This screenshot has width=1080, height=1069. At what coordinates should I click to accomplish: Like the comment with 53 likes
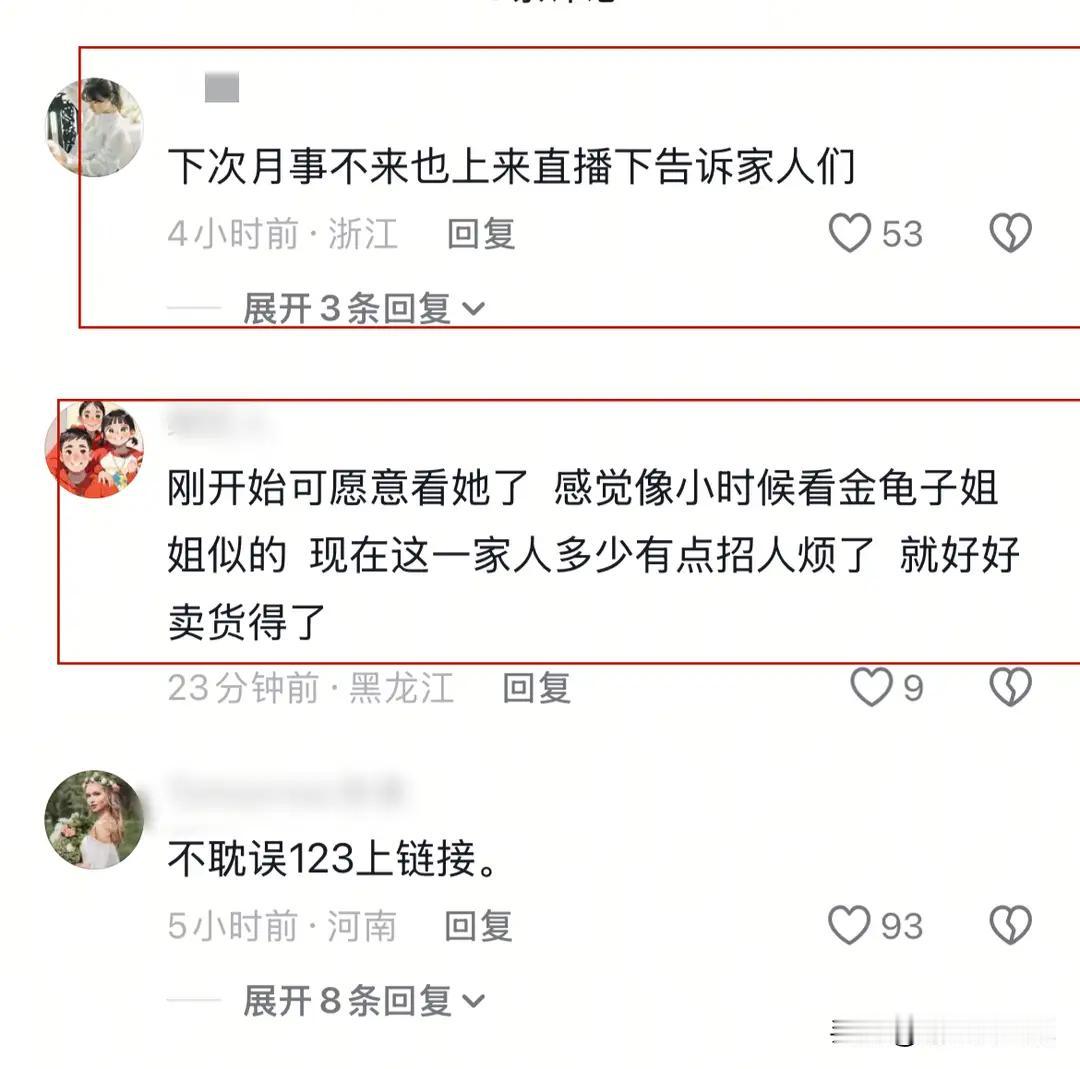click(x=849, y=232)
